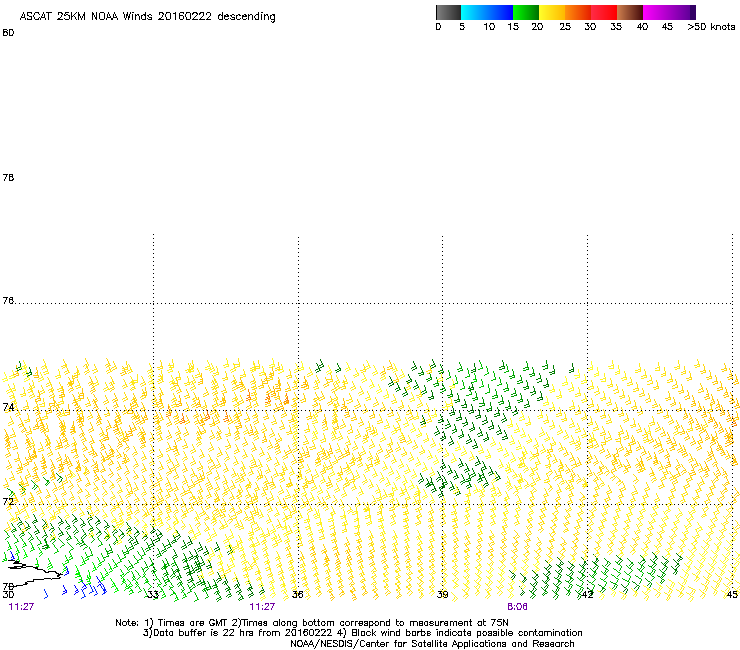This screenshot has width=740, height=650.
Task: Click the "0" label under the color bar
Action: pyautogui.click(x=438, y=27)
